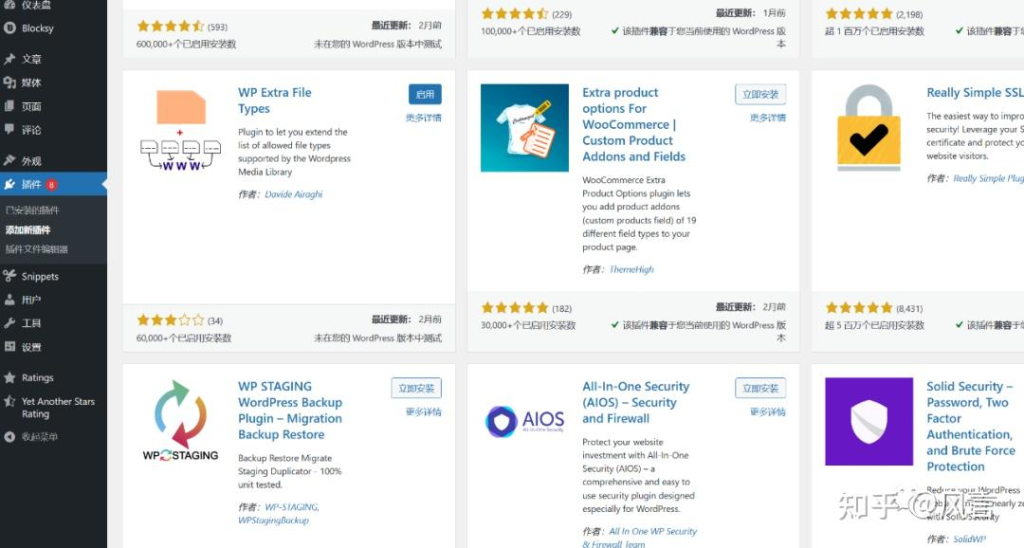This screenshot has height=548, width=1024.
Task: Click the 评论 (Comments) bubble icon
Action: [10, 130]
